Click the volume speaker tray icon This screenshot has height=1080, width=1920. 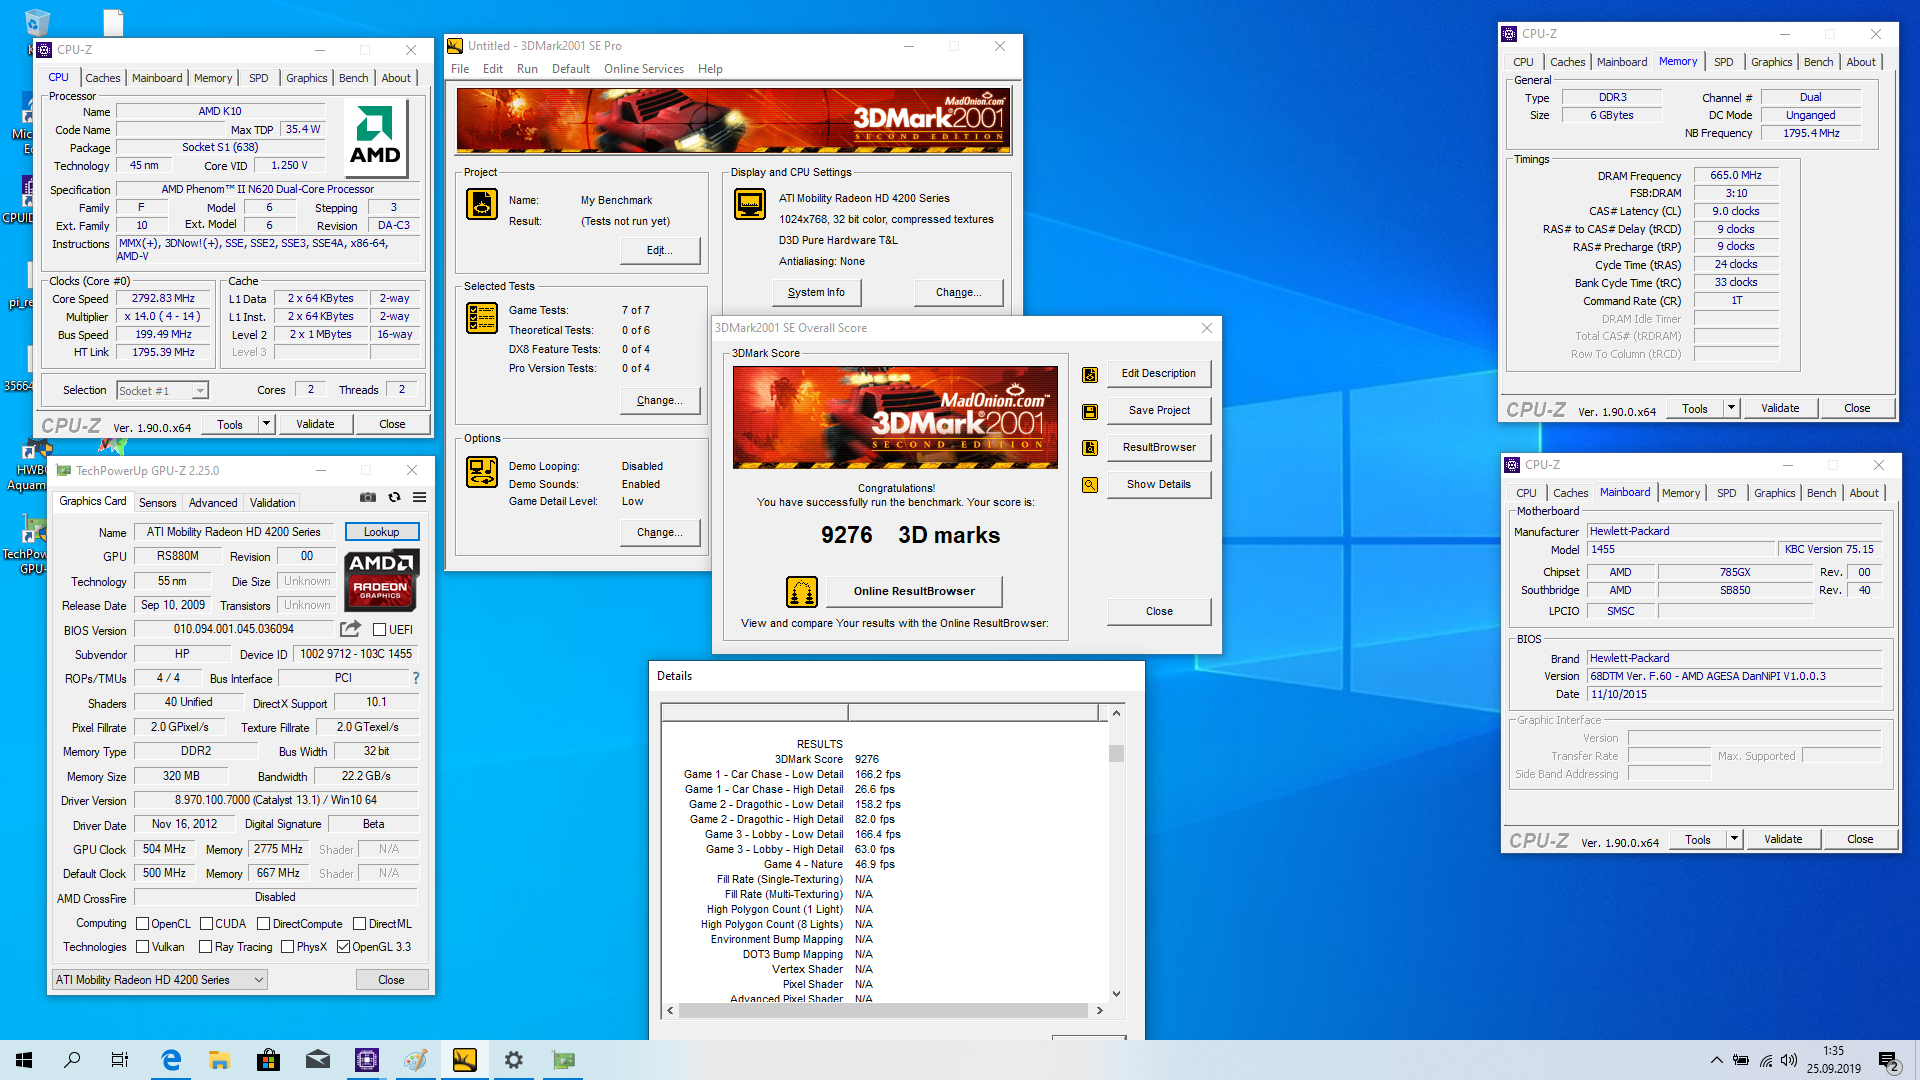1789,1060
